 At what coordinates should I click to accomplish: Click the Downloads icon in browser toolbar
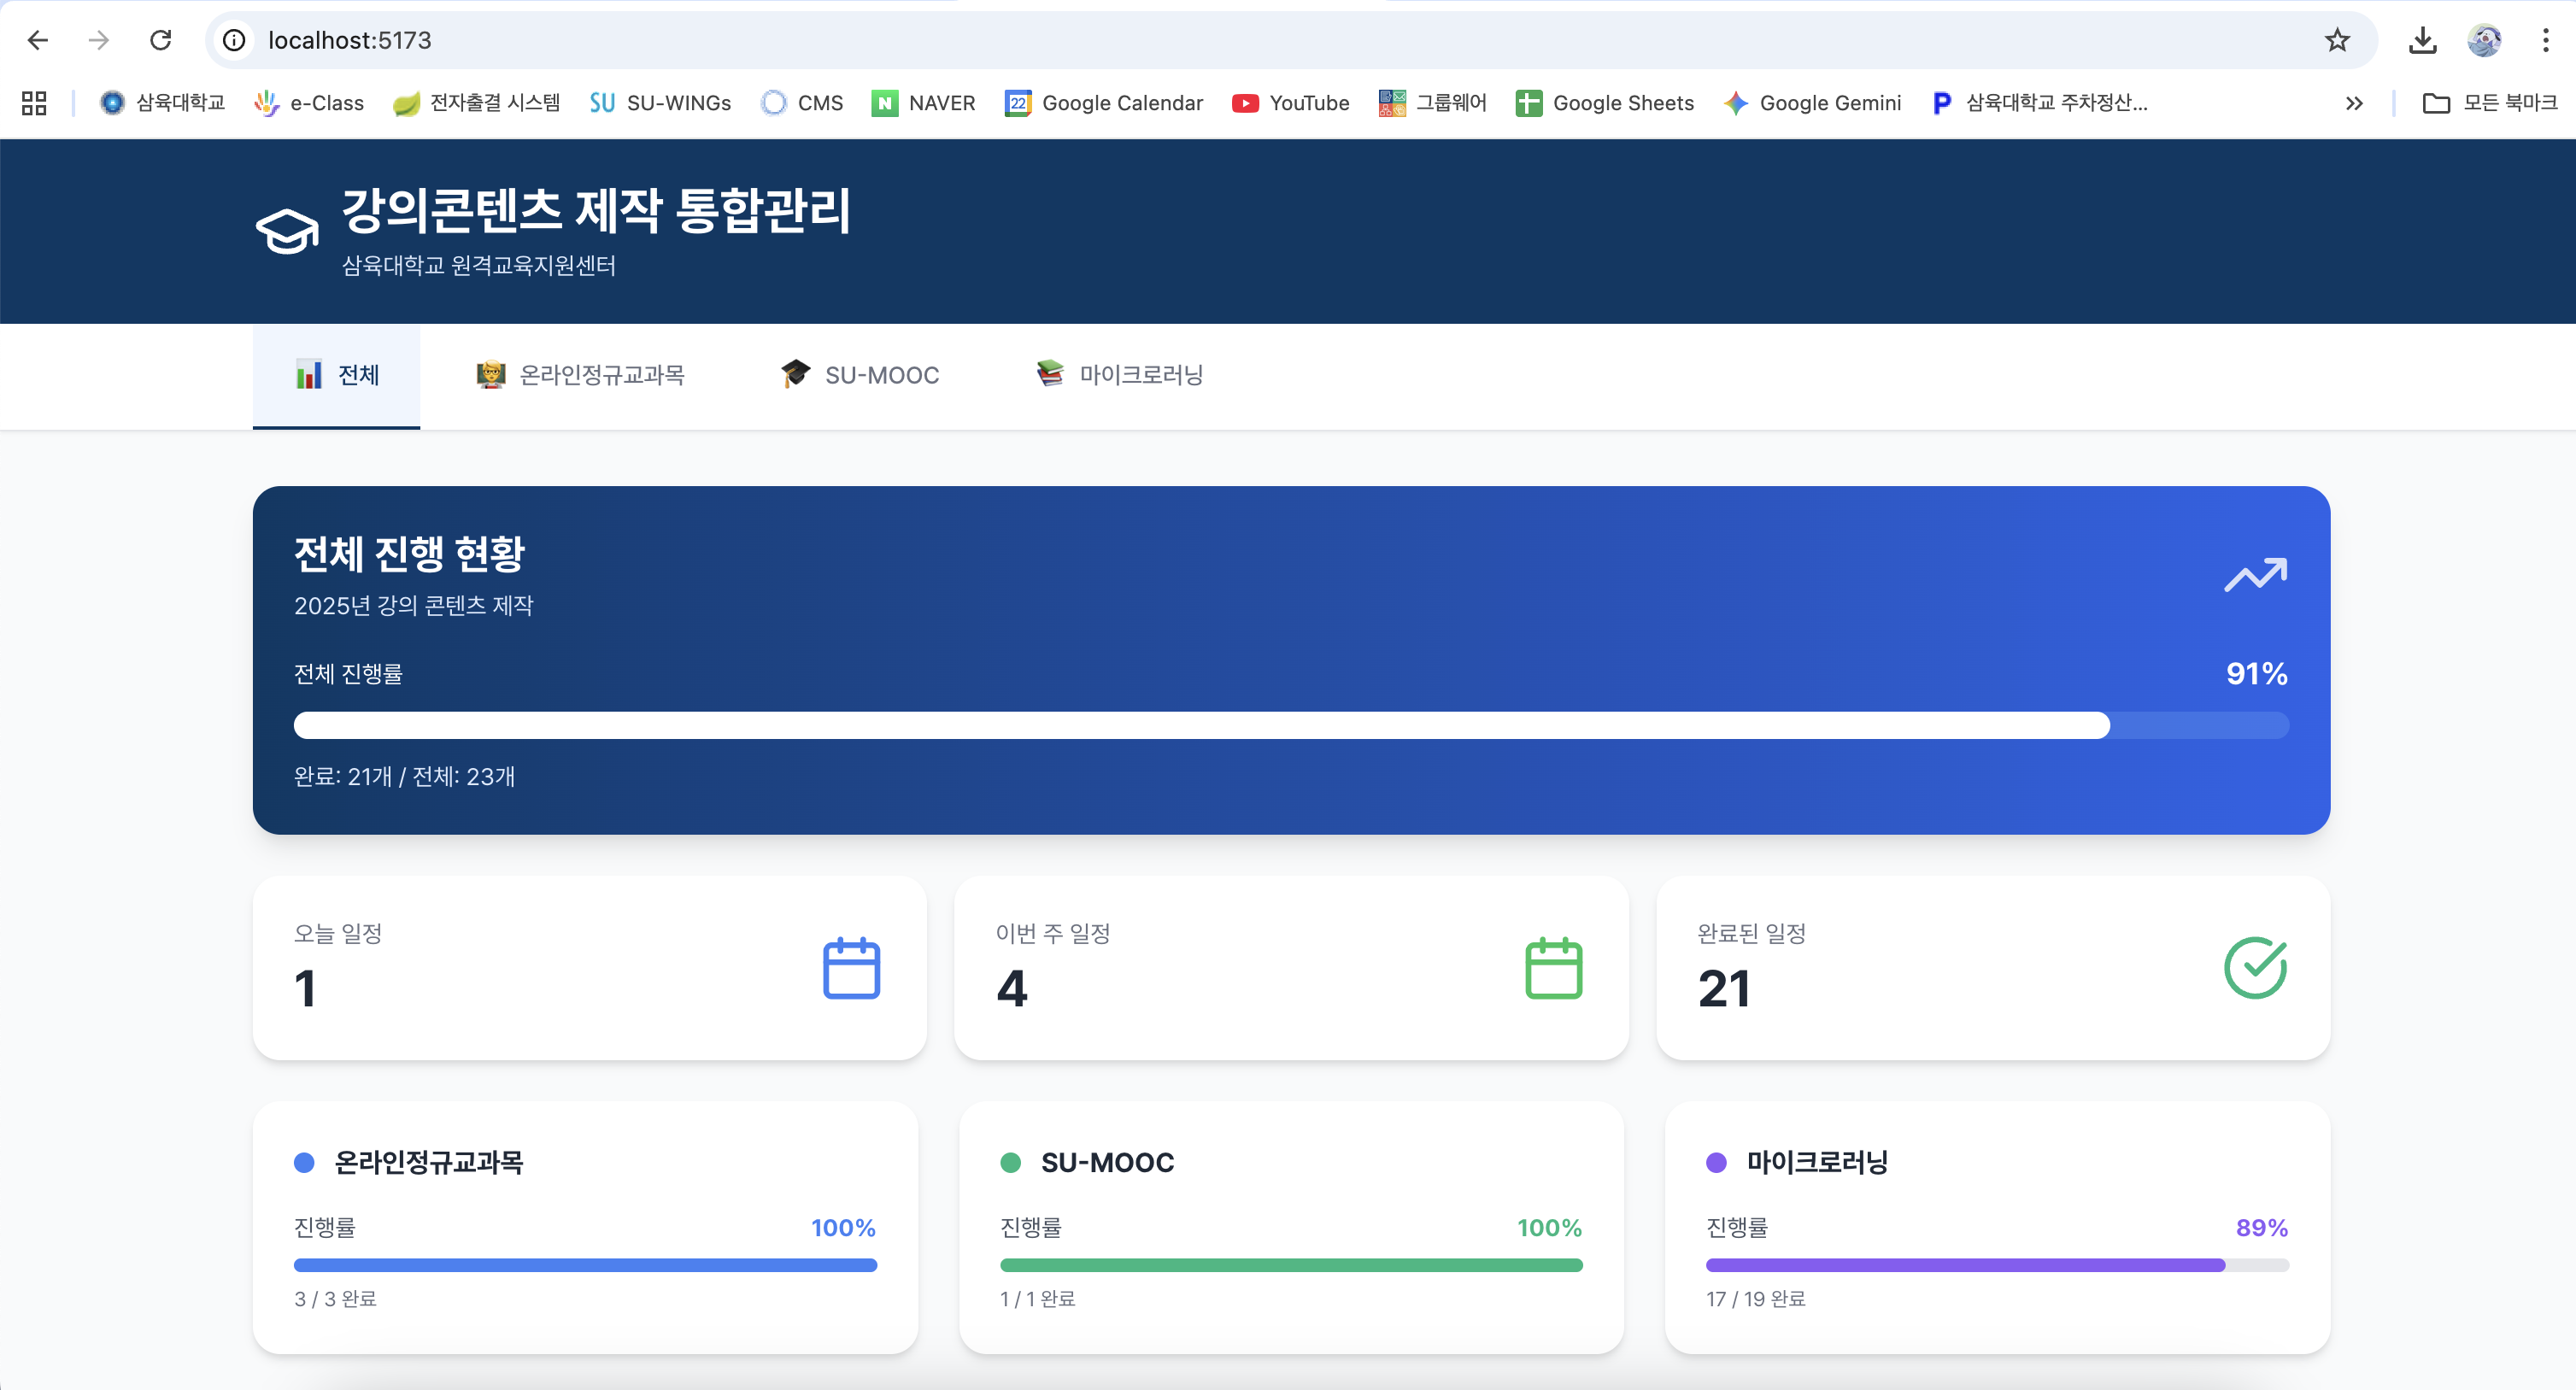point(2423,40)
